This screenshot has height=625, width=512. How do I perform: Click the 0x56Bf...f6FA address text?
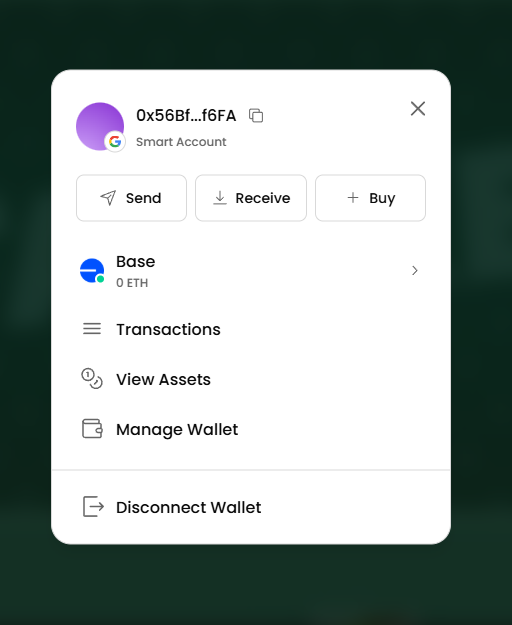[186, 116]
